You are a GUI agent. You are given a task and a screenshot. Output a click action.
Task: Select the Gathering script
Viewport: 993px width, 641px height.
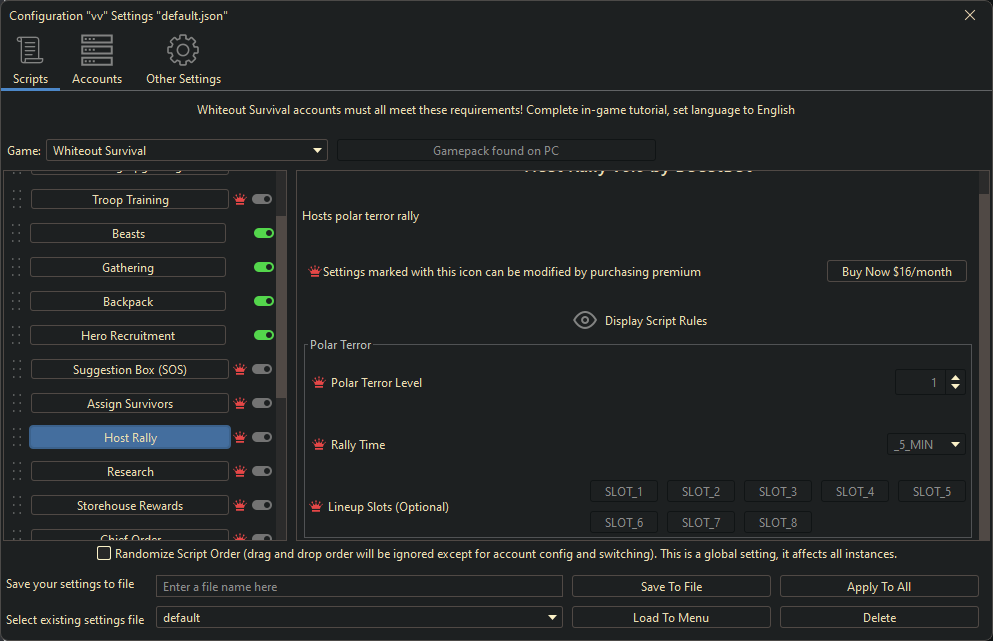pos(128,267)
